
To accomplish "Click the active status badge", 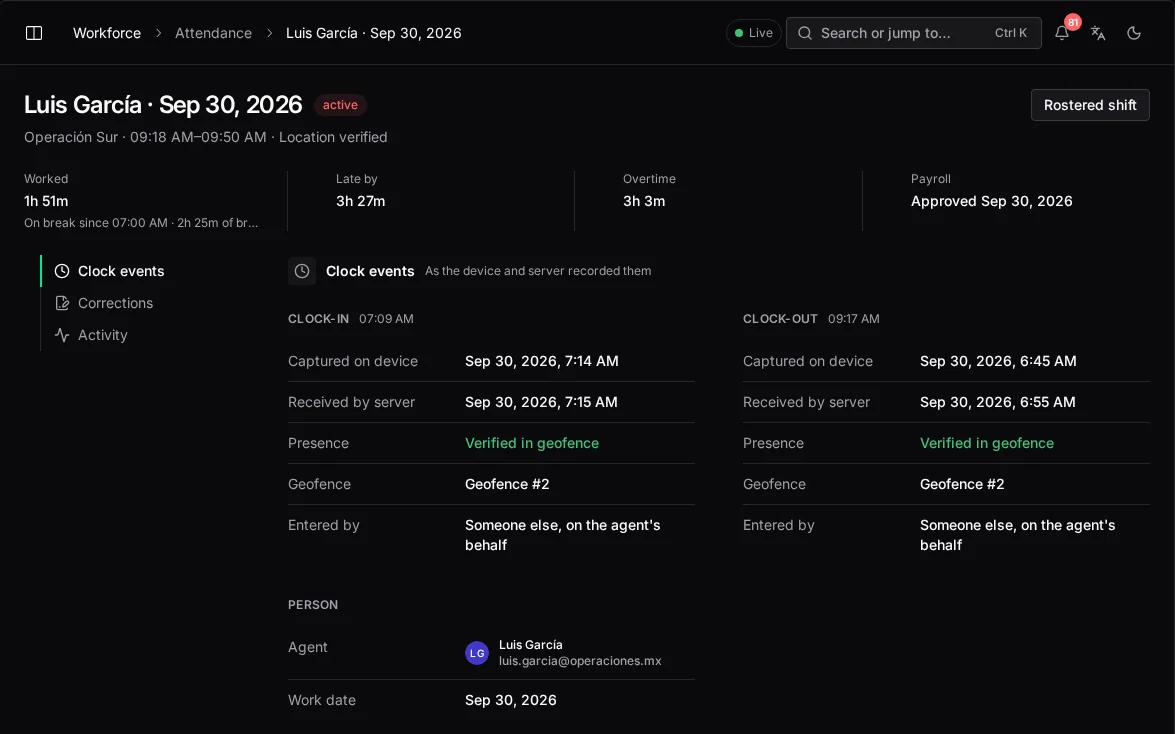I will click(x=340, y=105).
